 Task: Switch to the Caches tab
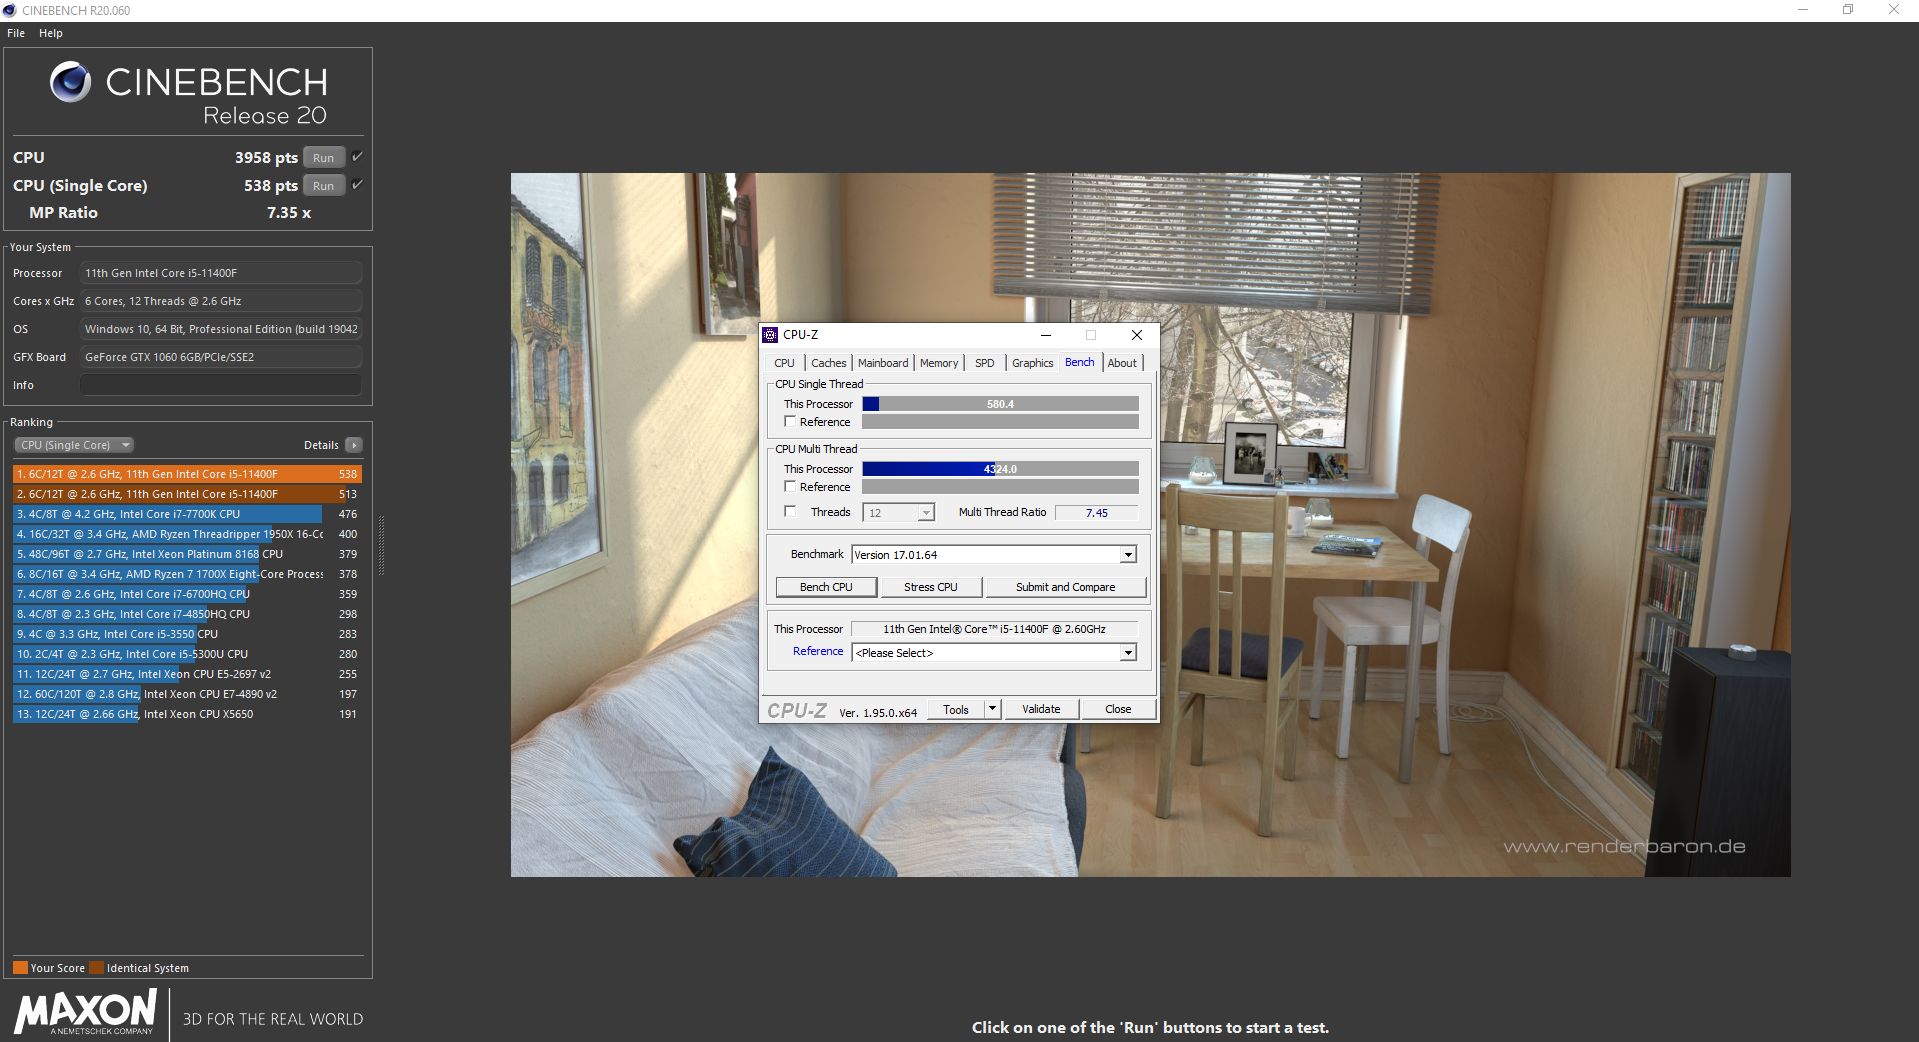(x=828, y=363)
